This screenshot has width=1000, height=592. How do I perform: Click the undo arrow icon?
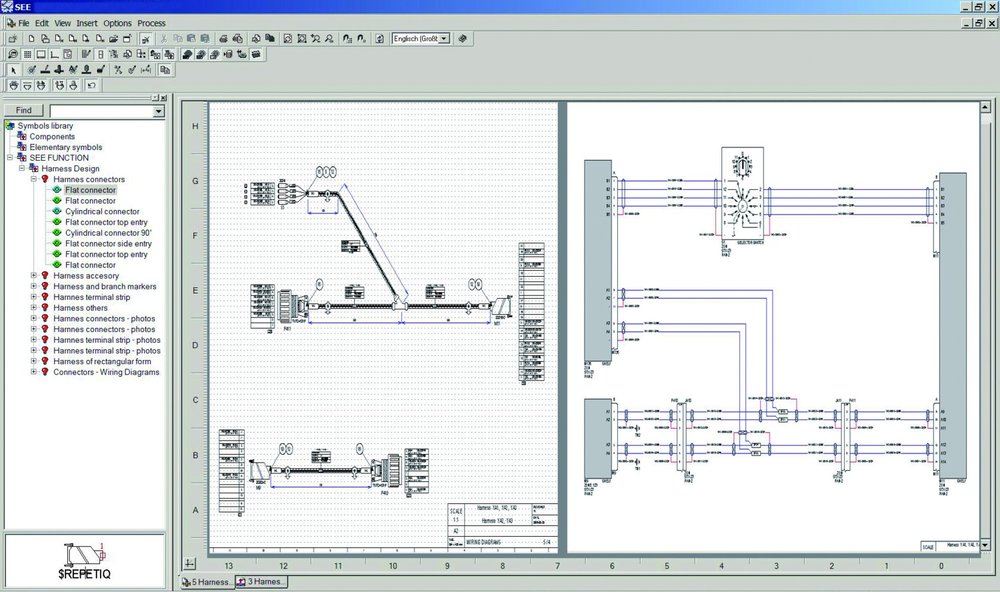91,85
